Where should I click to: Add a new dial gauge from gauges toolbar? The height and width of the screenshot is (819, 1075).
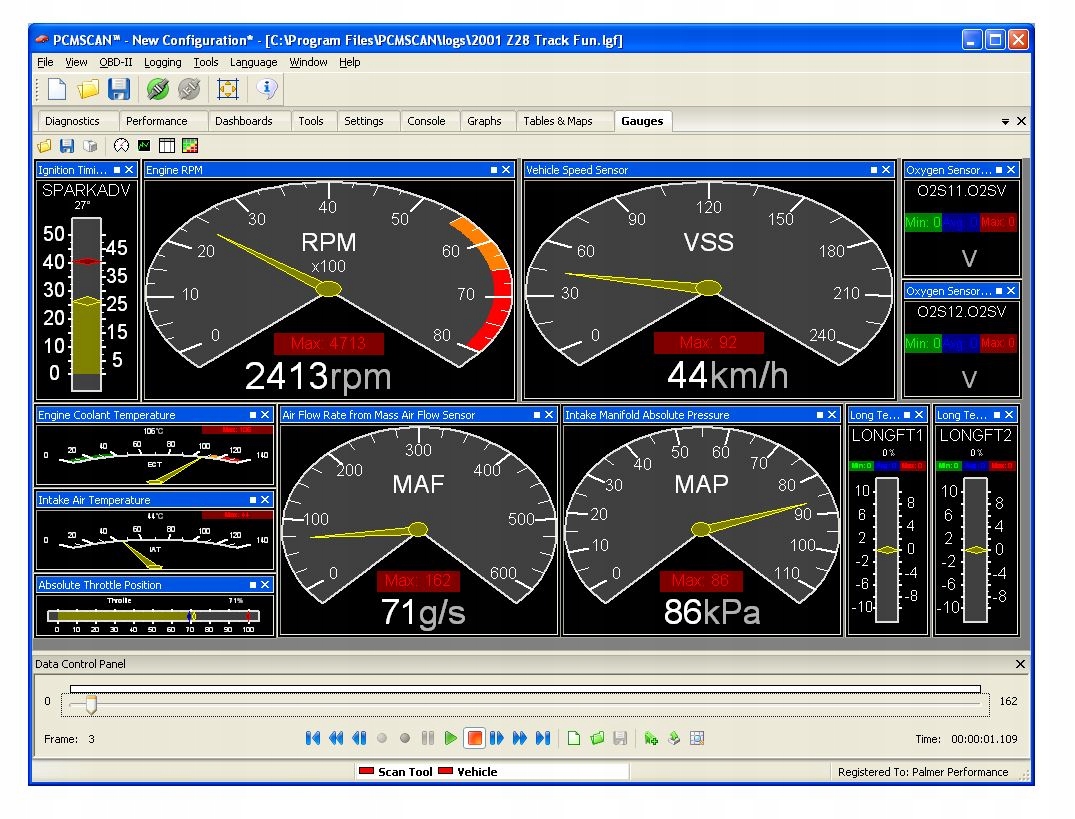122,146
